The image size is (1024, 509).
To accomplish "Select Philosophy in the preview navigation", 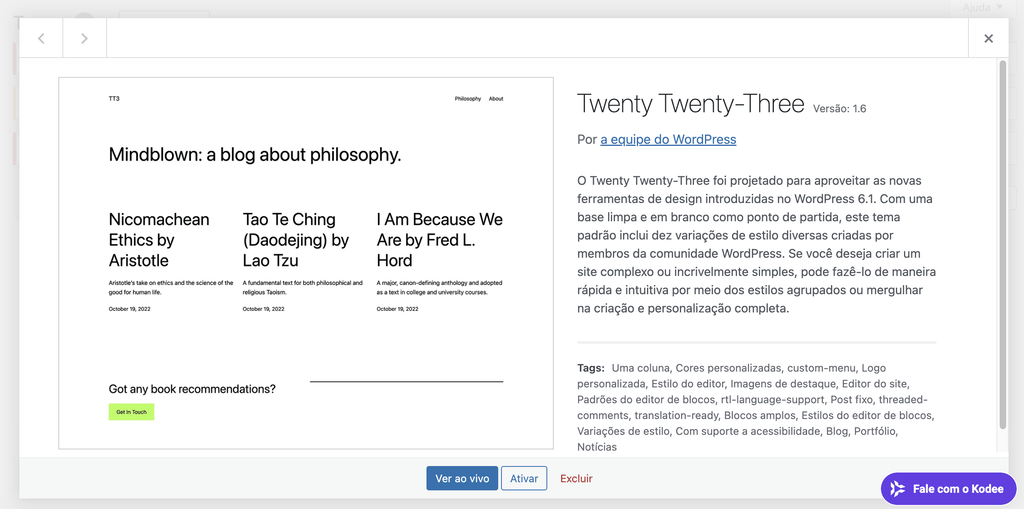I will point(468,99).
